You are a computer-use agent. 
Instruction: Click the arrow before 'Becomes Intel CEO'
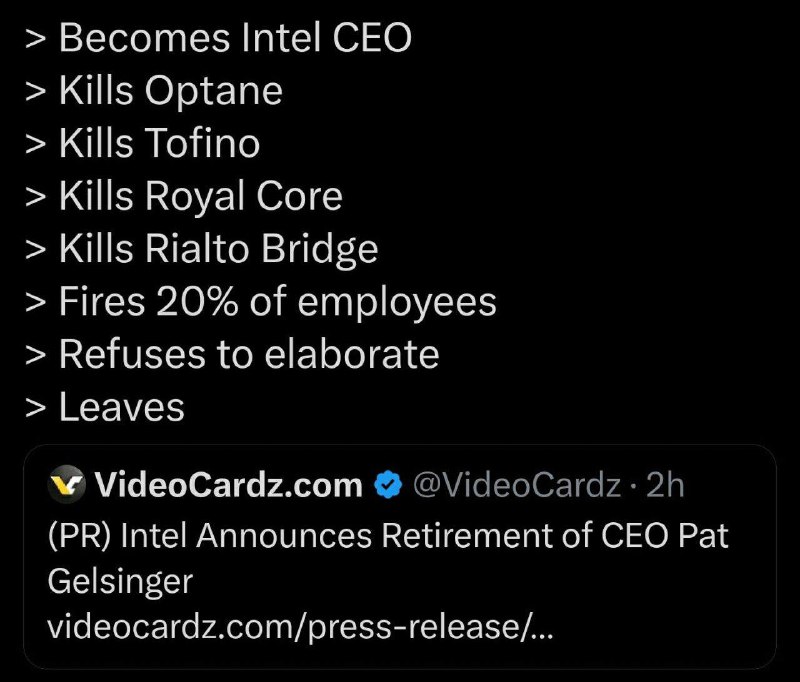click(35, 40)
